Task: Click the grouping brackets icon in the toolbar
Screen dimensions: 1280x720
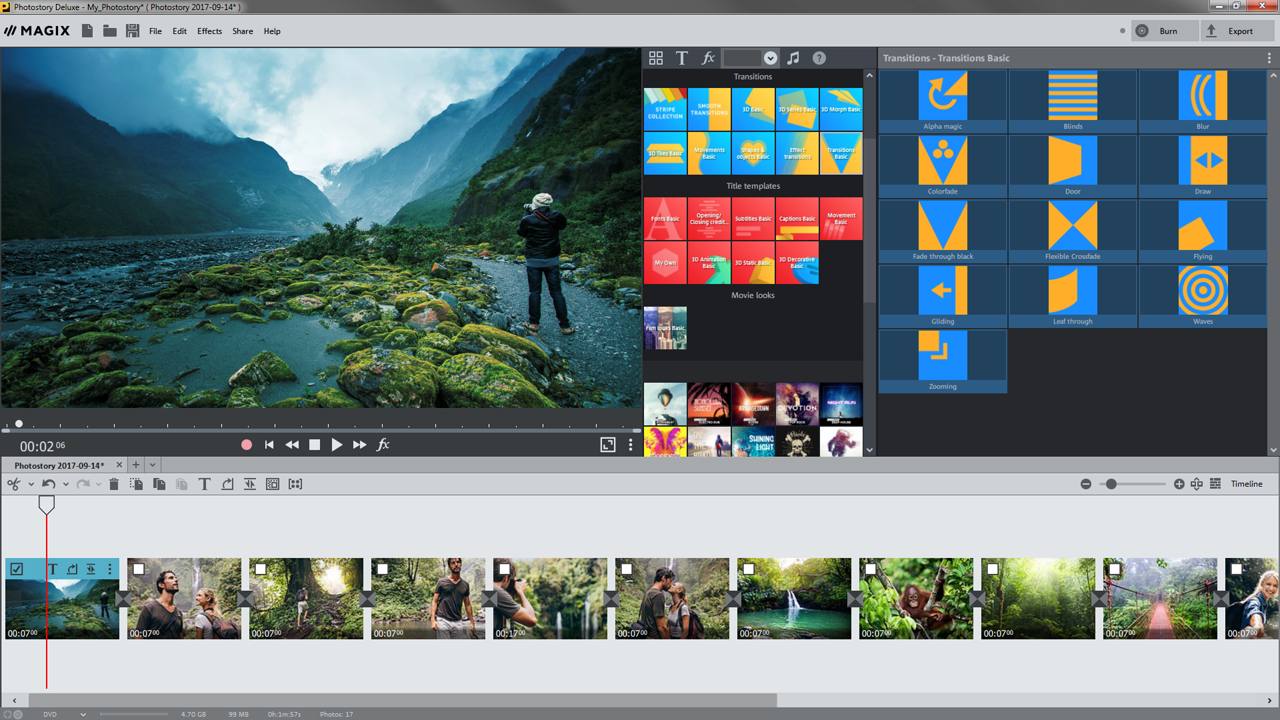Action: point(295,484)
